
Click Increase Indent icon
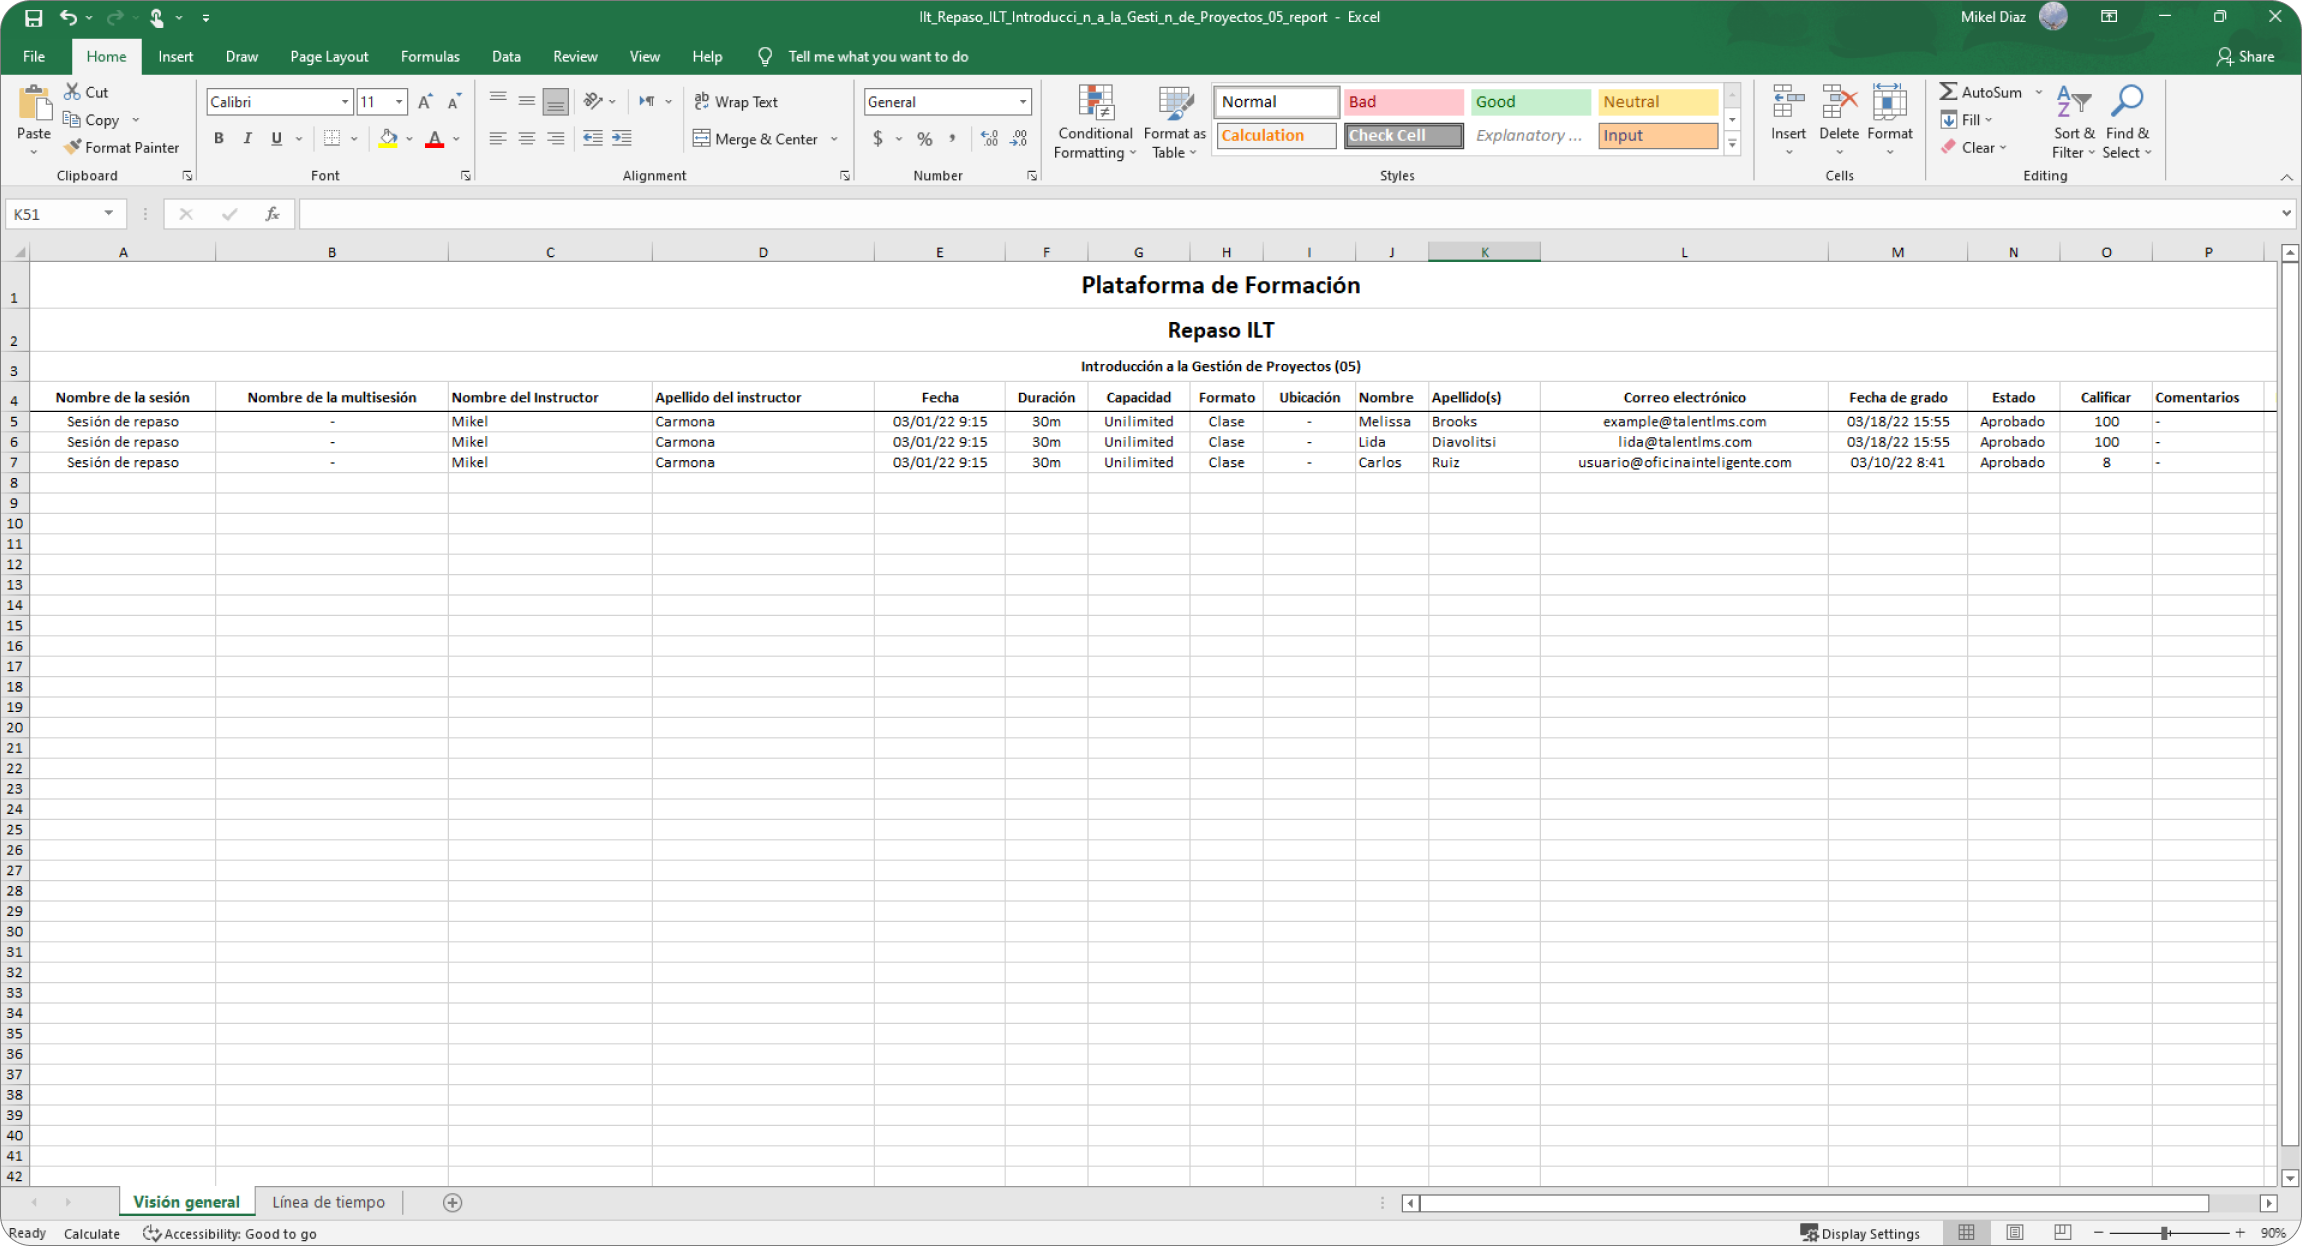point(622,138)
